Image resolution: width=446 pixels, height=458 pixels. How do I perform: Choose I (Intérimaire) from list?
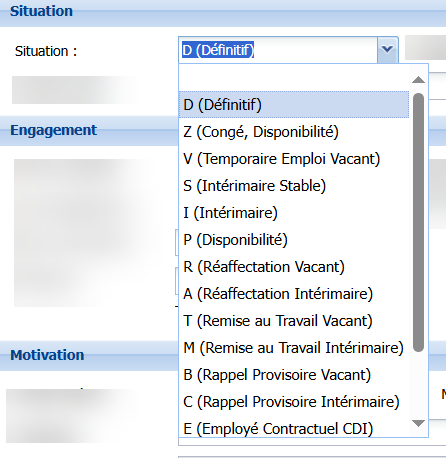tap(294, 213)
